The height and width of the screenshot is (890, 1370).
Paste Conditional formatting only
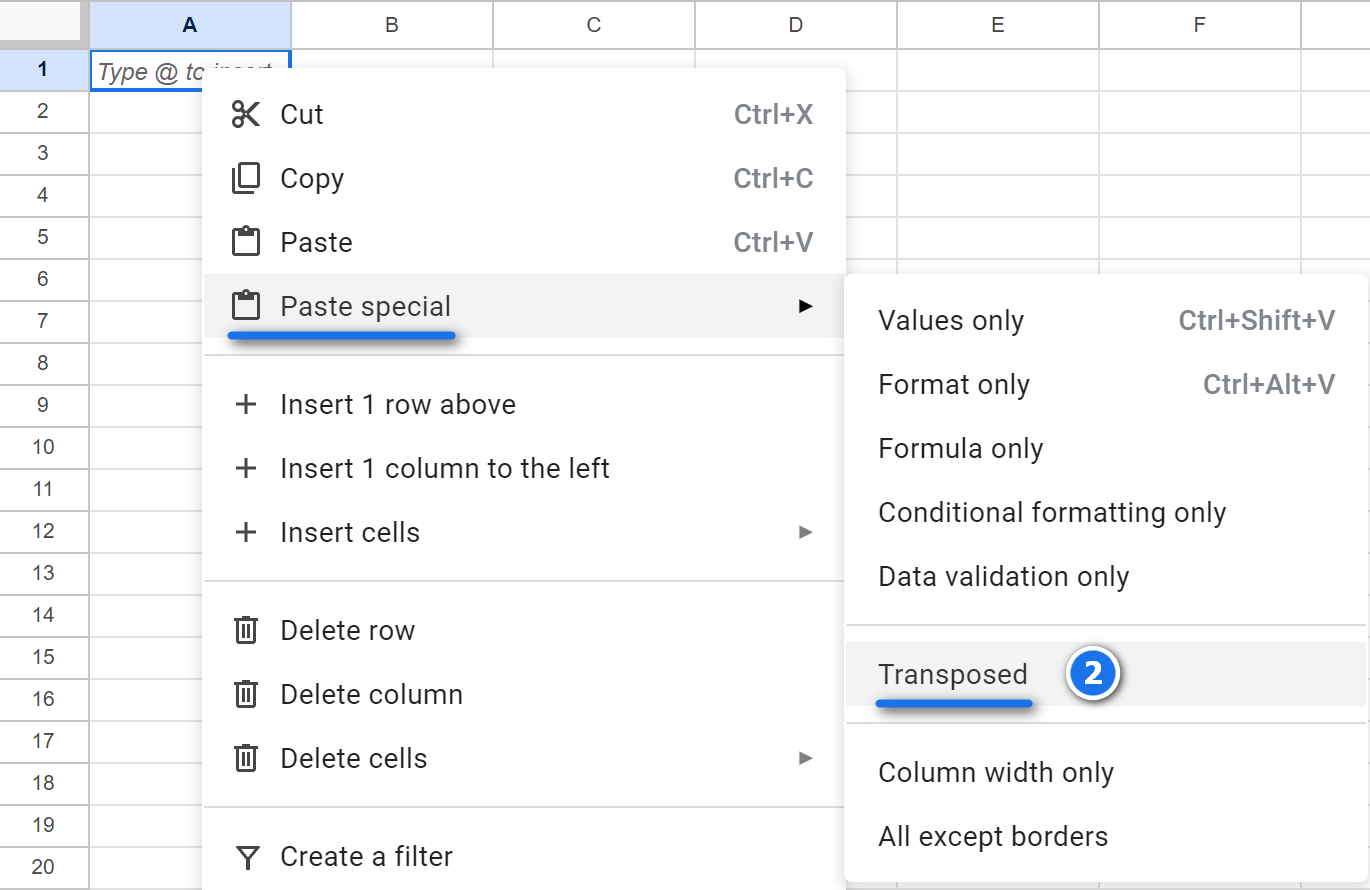pos(1106,512)
